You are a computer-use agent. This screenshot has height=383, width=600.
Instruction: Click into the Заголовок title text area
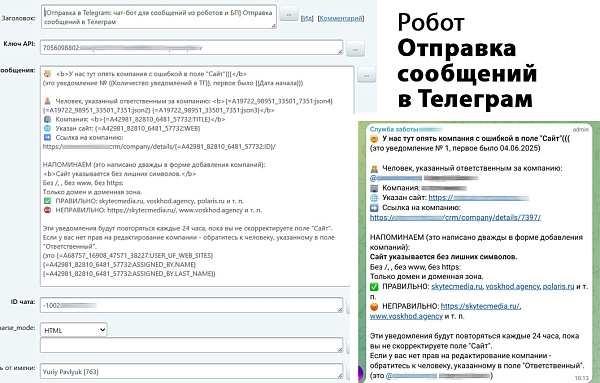[158, 17]
